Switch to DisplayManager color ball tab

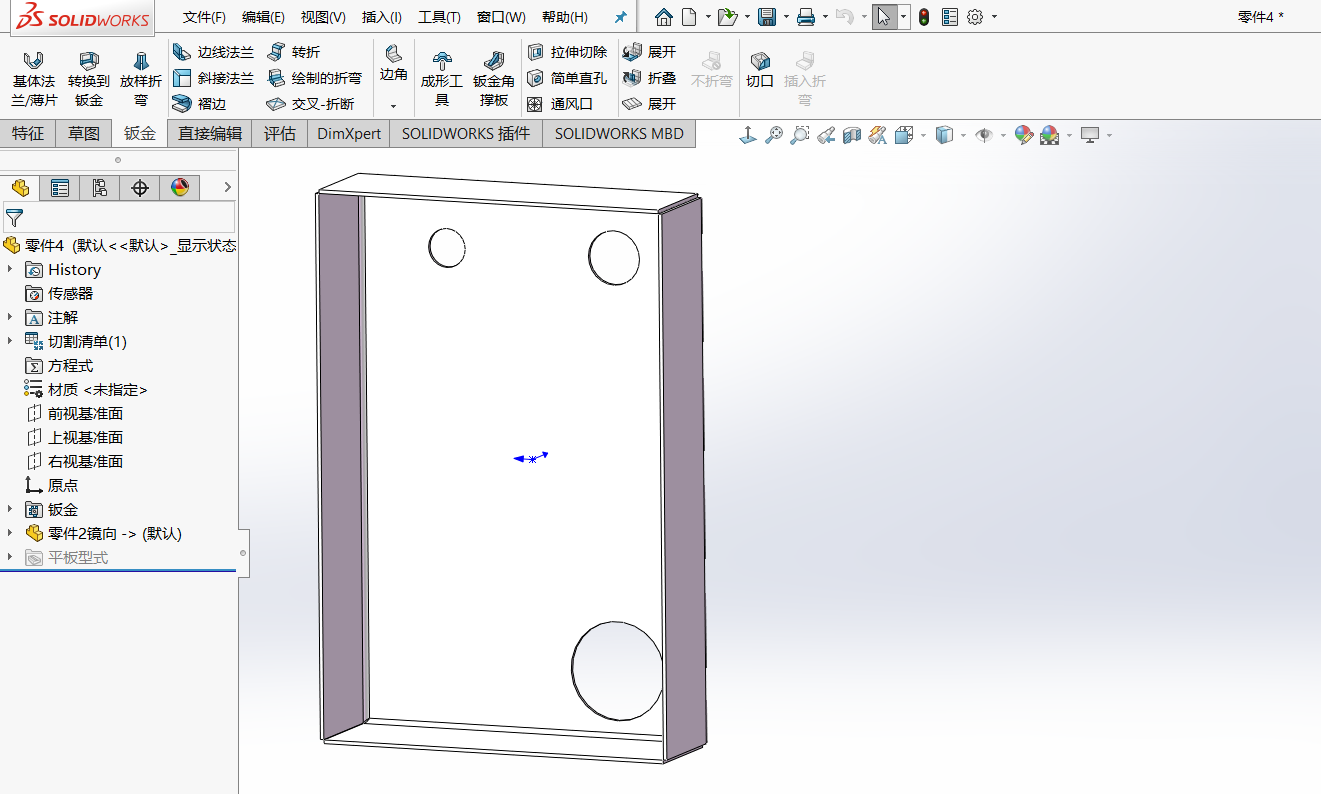pos(180,187)
